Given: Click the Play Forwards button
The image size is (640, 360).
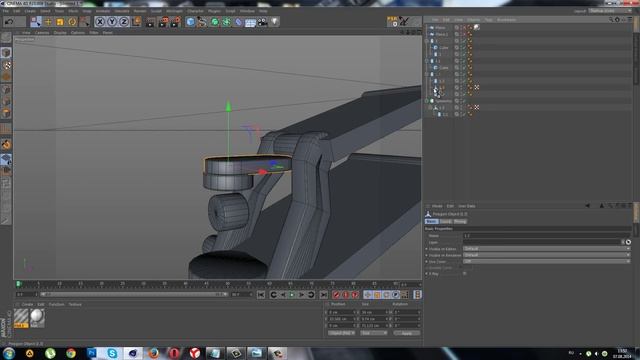Looking at the screenshot, I should 292,295.
